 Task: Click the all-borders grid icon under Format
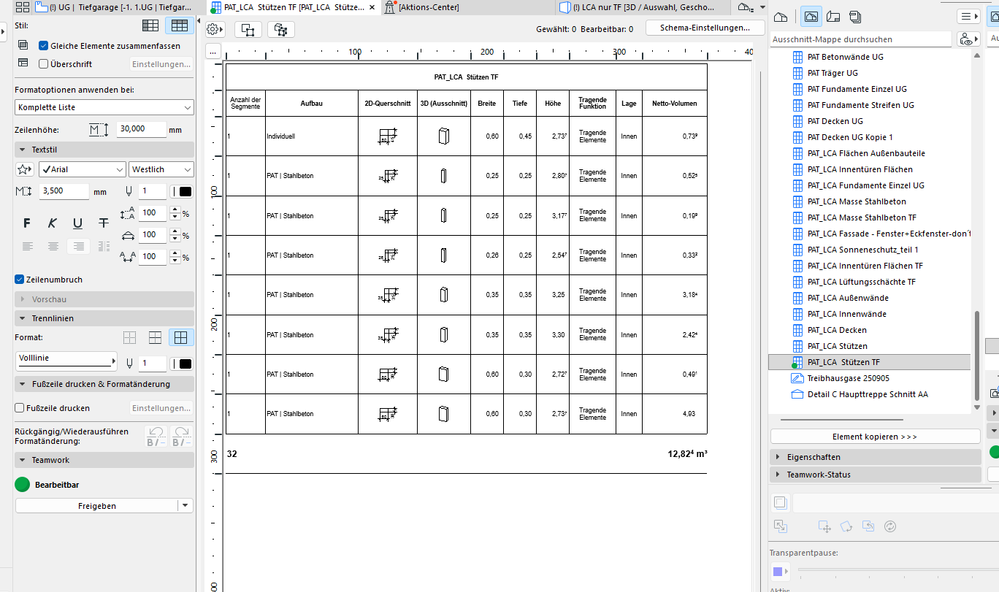pos(180,338)
